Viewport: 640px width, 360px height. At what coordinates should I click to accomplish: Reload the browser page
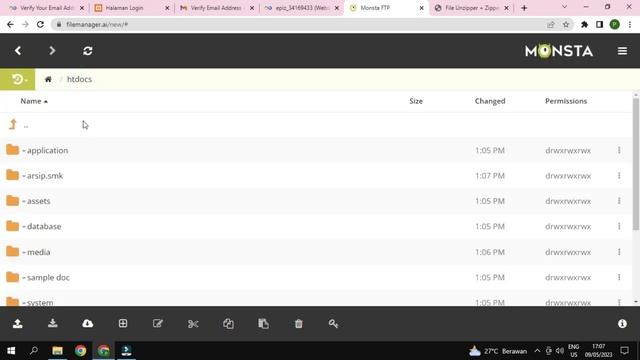[x=40, y=24]
